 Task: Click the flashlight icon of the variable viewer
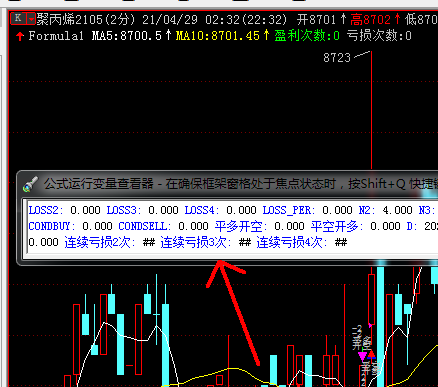(x=30, y=184)
